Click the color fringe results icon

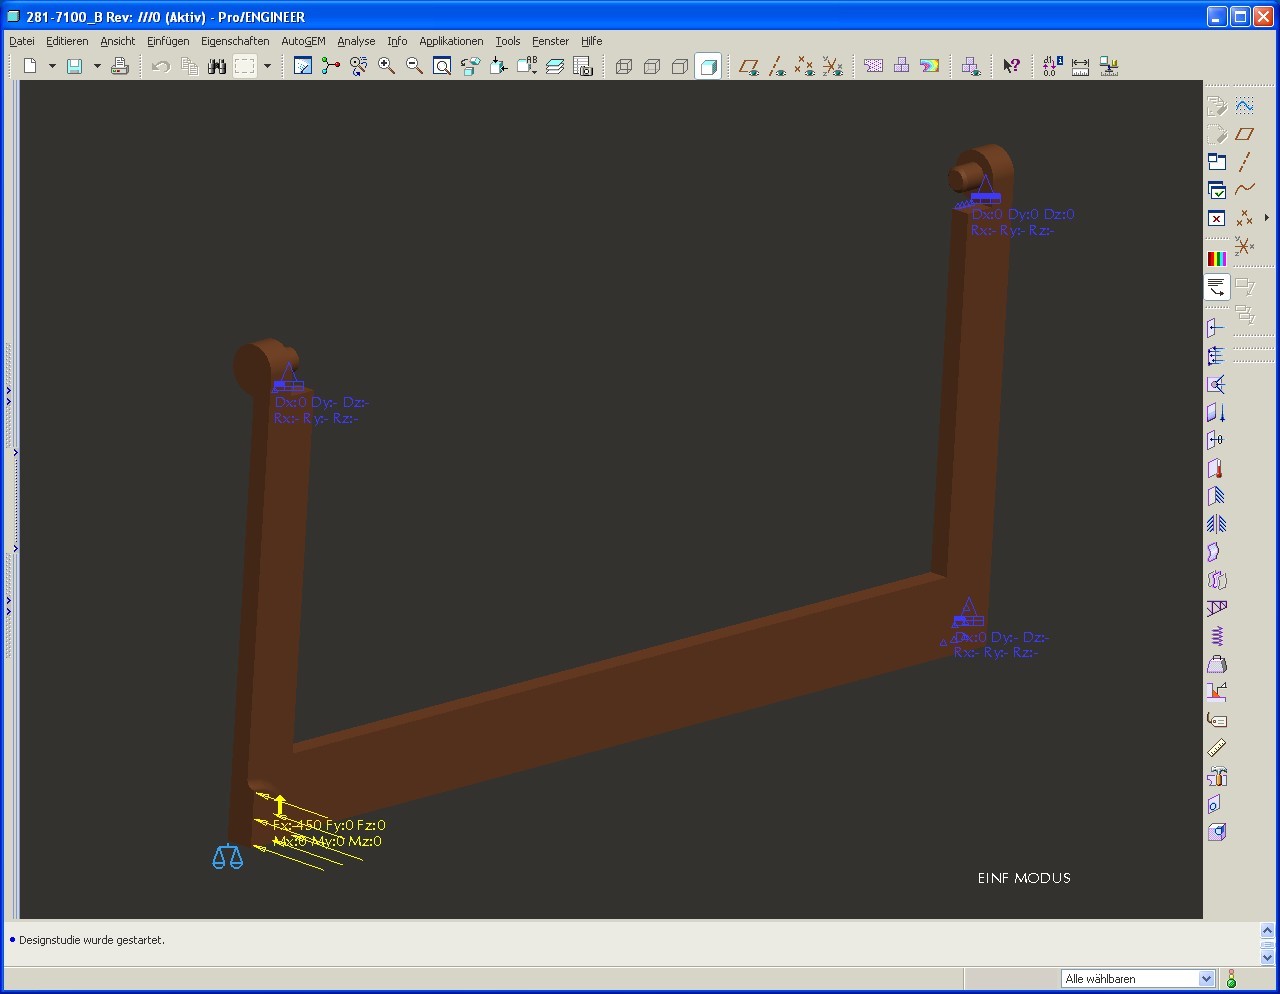[x=929, y=66]
